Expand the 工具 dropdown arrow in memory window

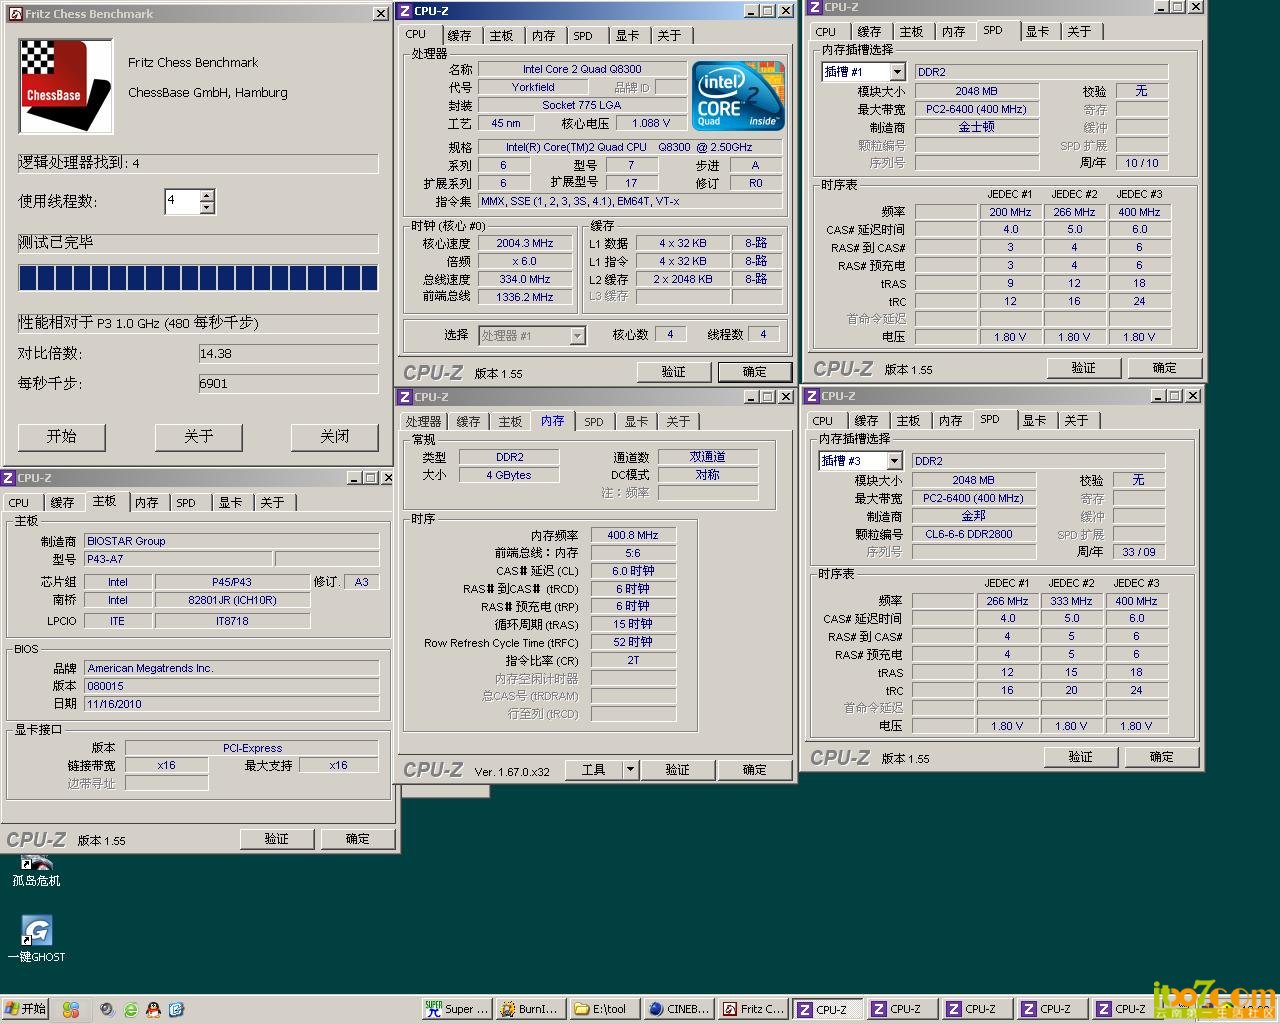point(630,770)
